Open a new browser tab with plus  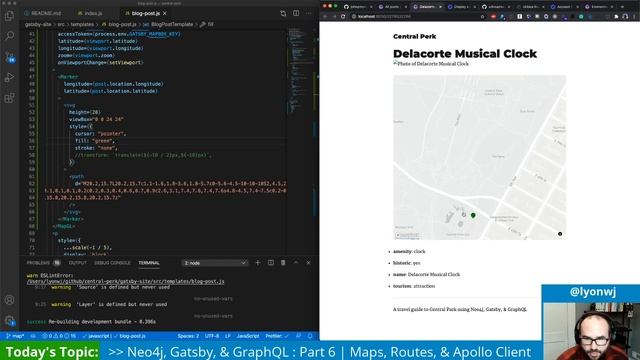coord(623,7)
